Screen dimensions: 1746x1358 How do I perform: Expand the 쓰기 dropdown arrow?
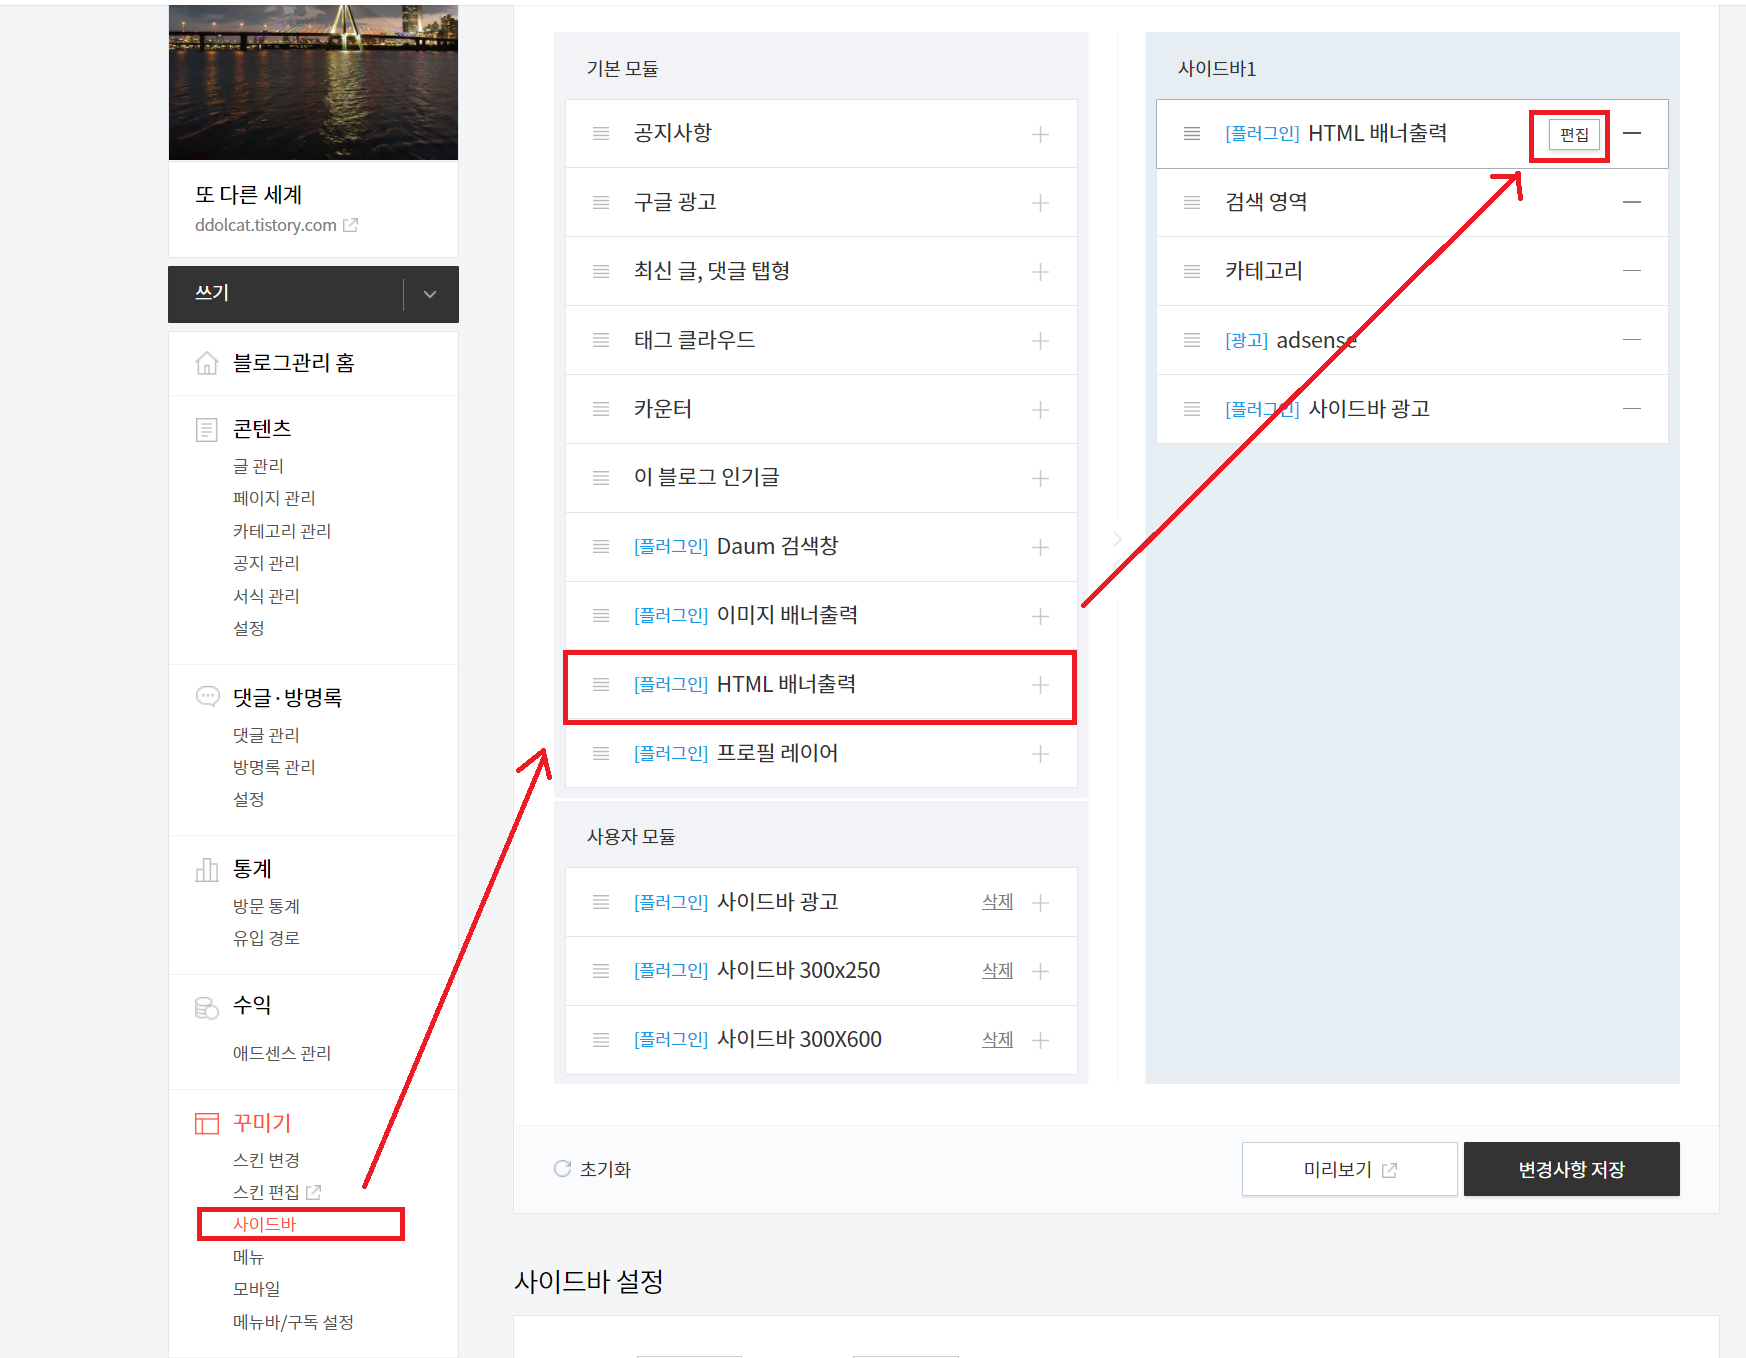tap(430, 294)
